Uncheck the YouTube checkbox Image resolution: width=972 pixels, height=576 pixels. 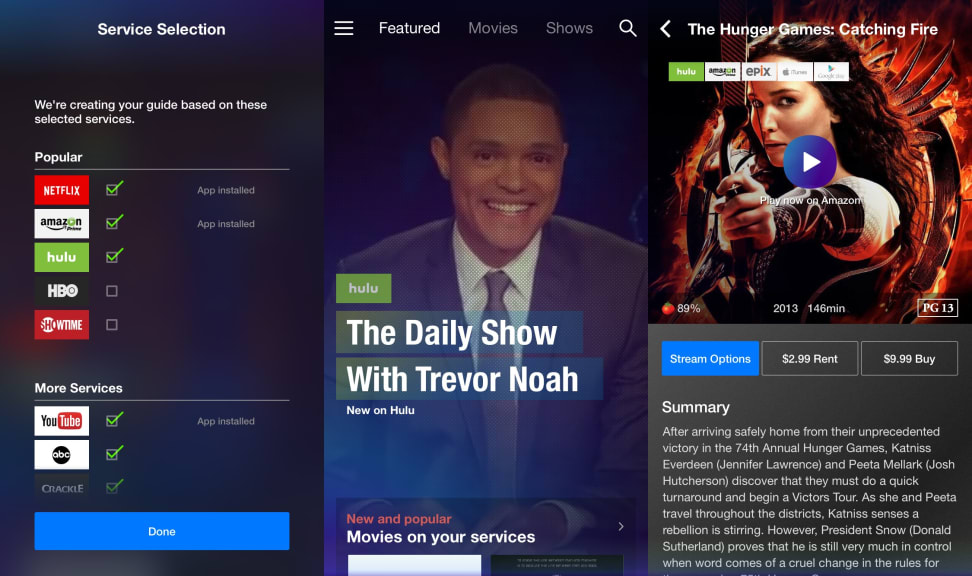[113, 420]
